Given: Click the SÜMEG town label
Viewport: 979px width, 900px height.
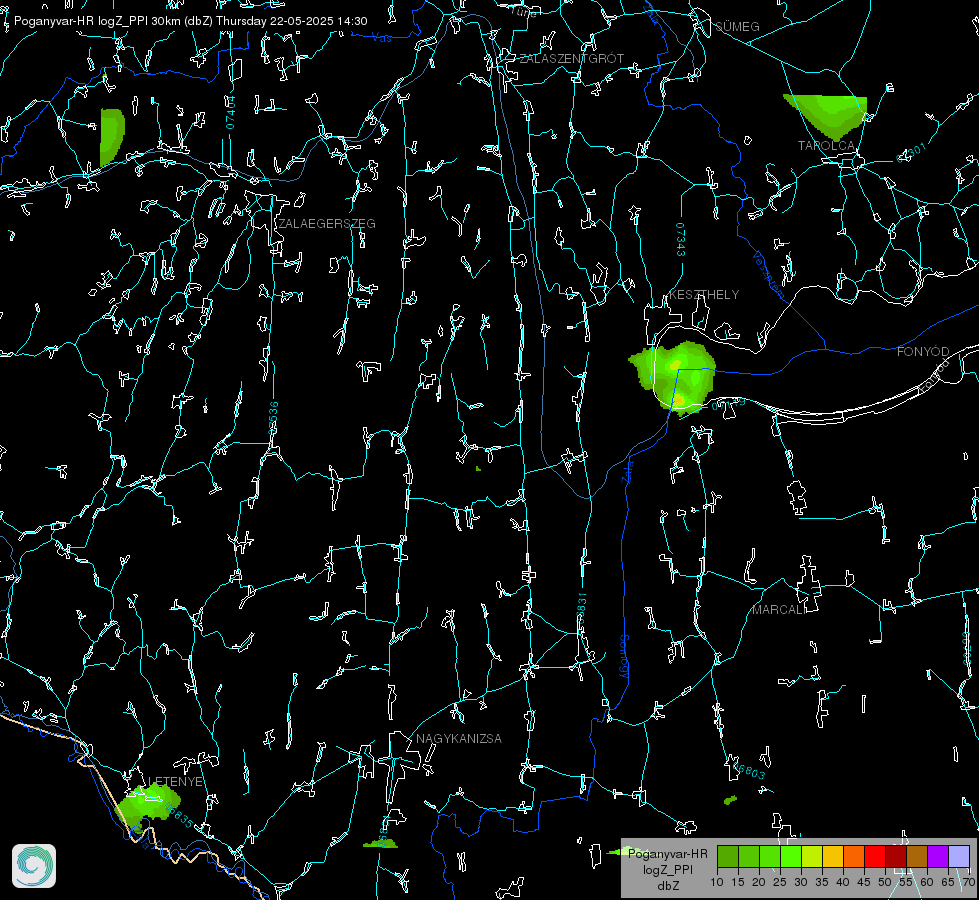Looking at the screenshot, I should point(737,27).
